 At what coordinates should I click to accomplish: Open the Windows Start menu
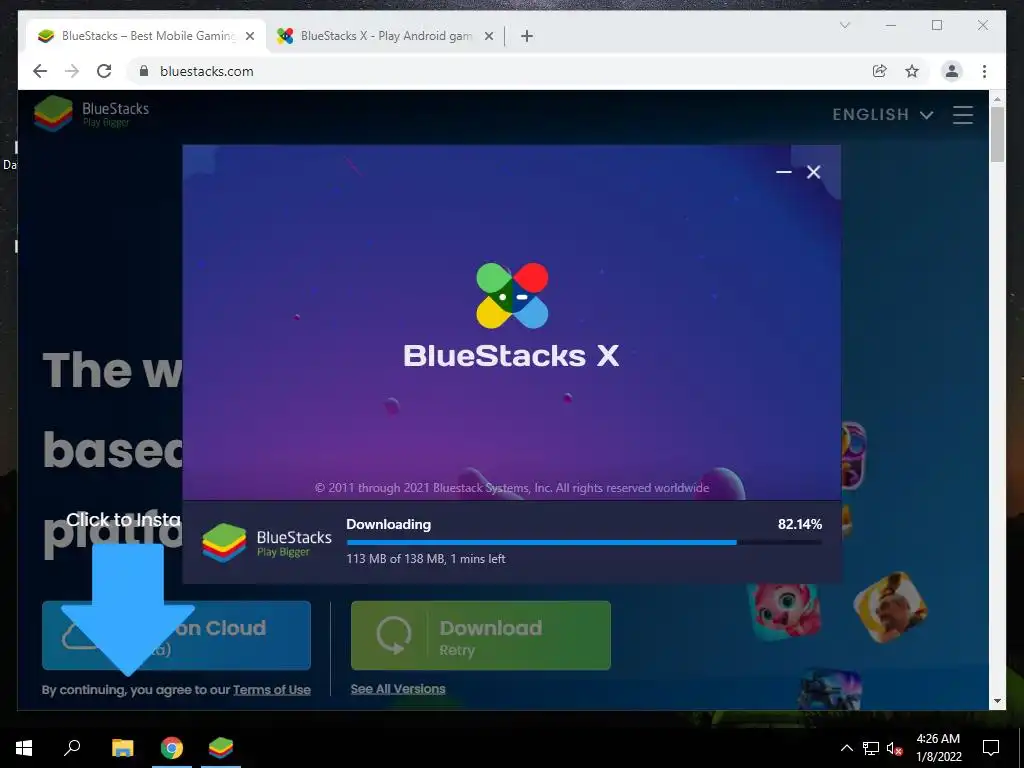24,748
